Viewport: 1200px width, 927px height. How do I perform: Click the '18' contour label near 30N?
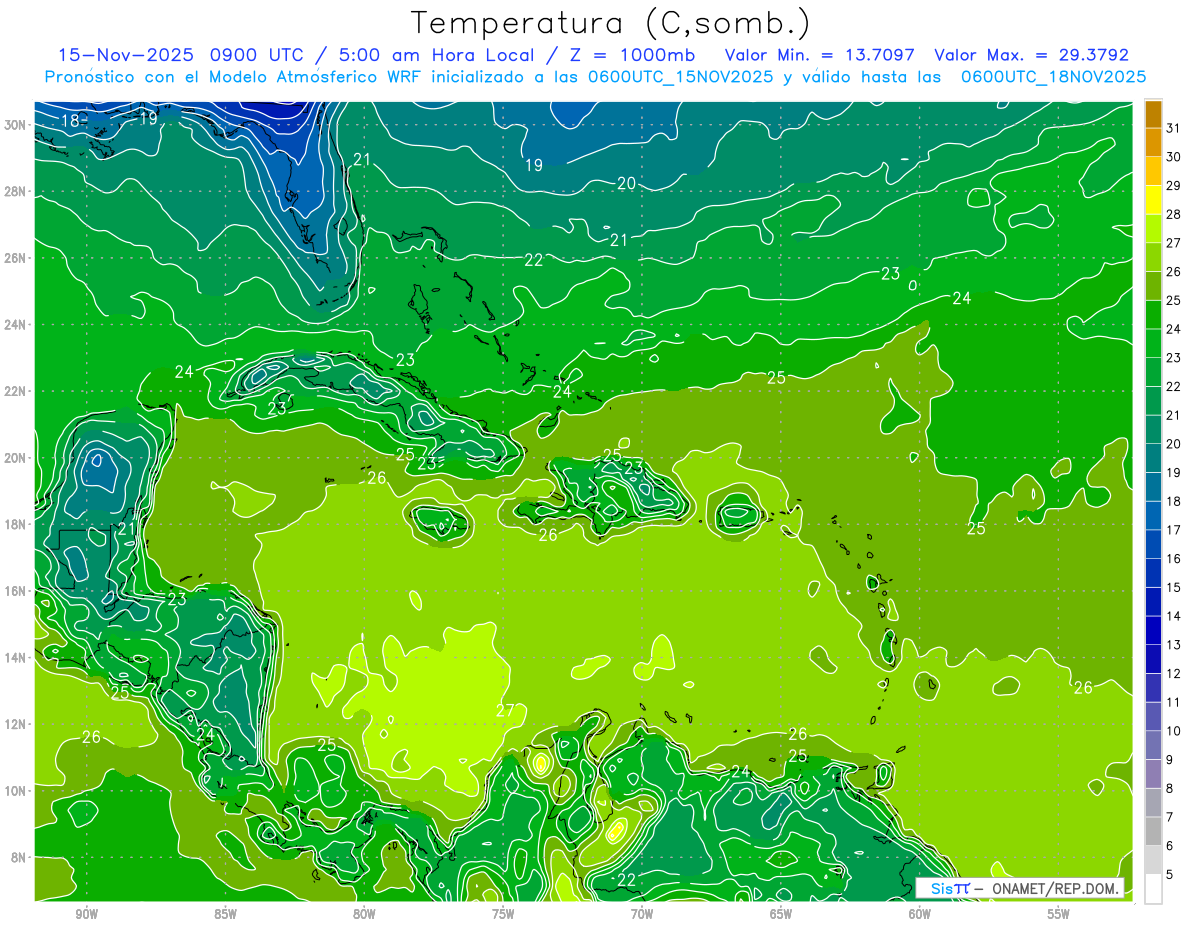70,121
